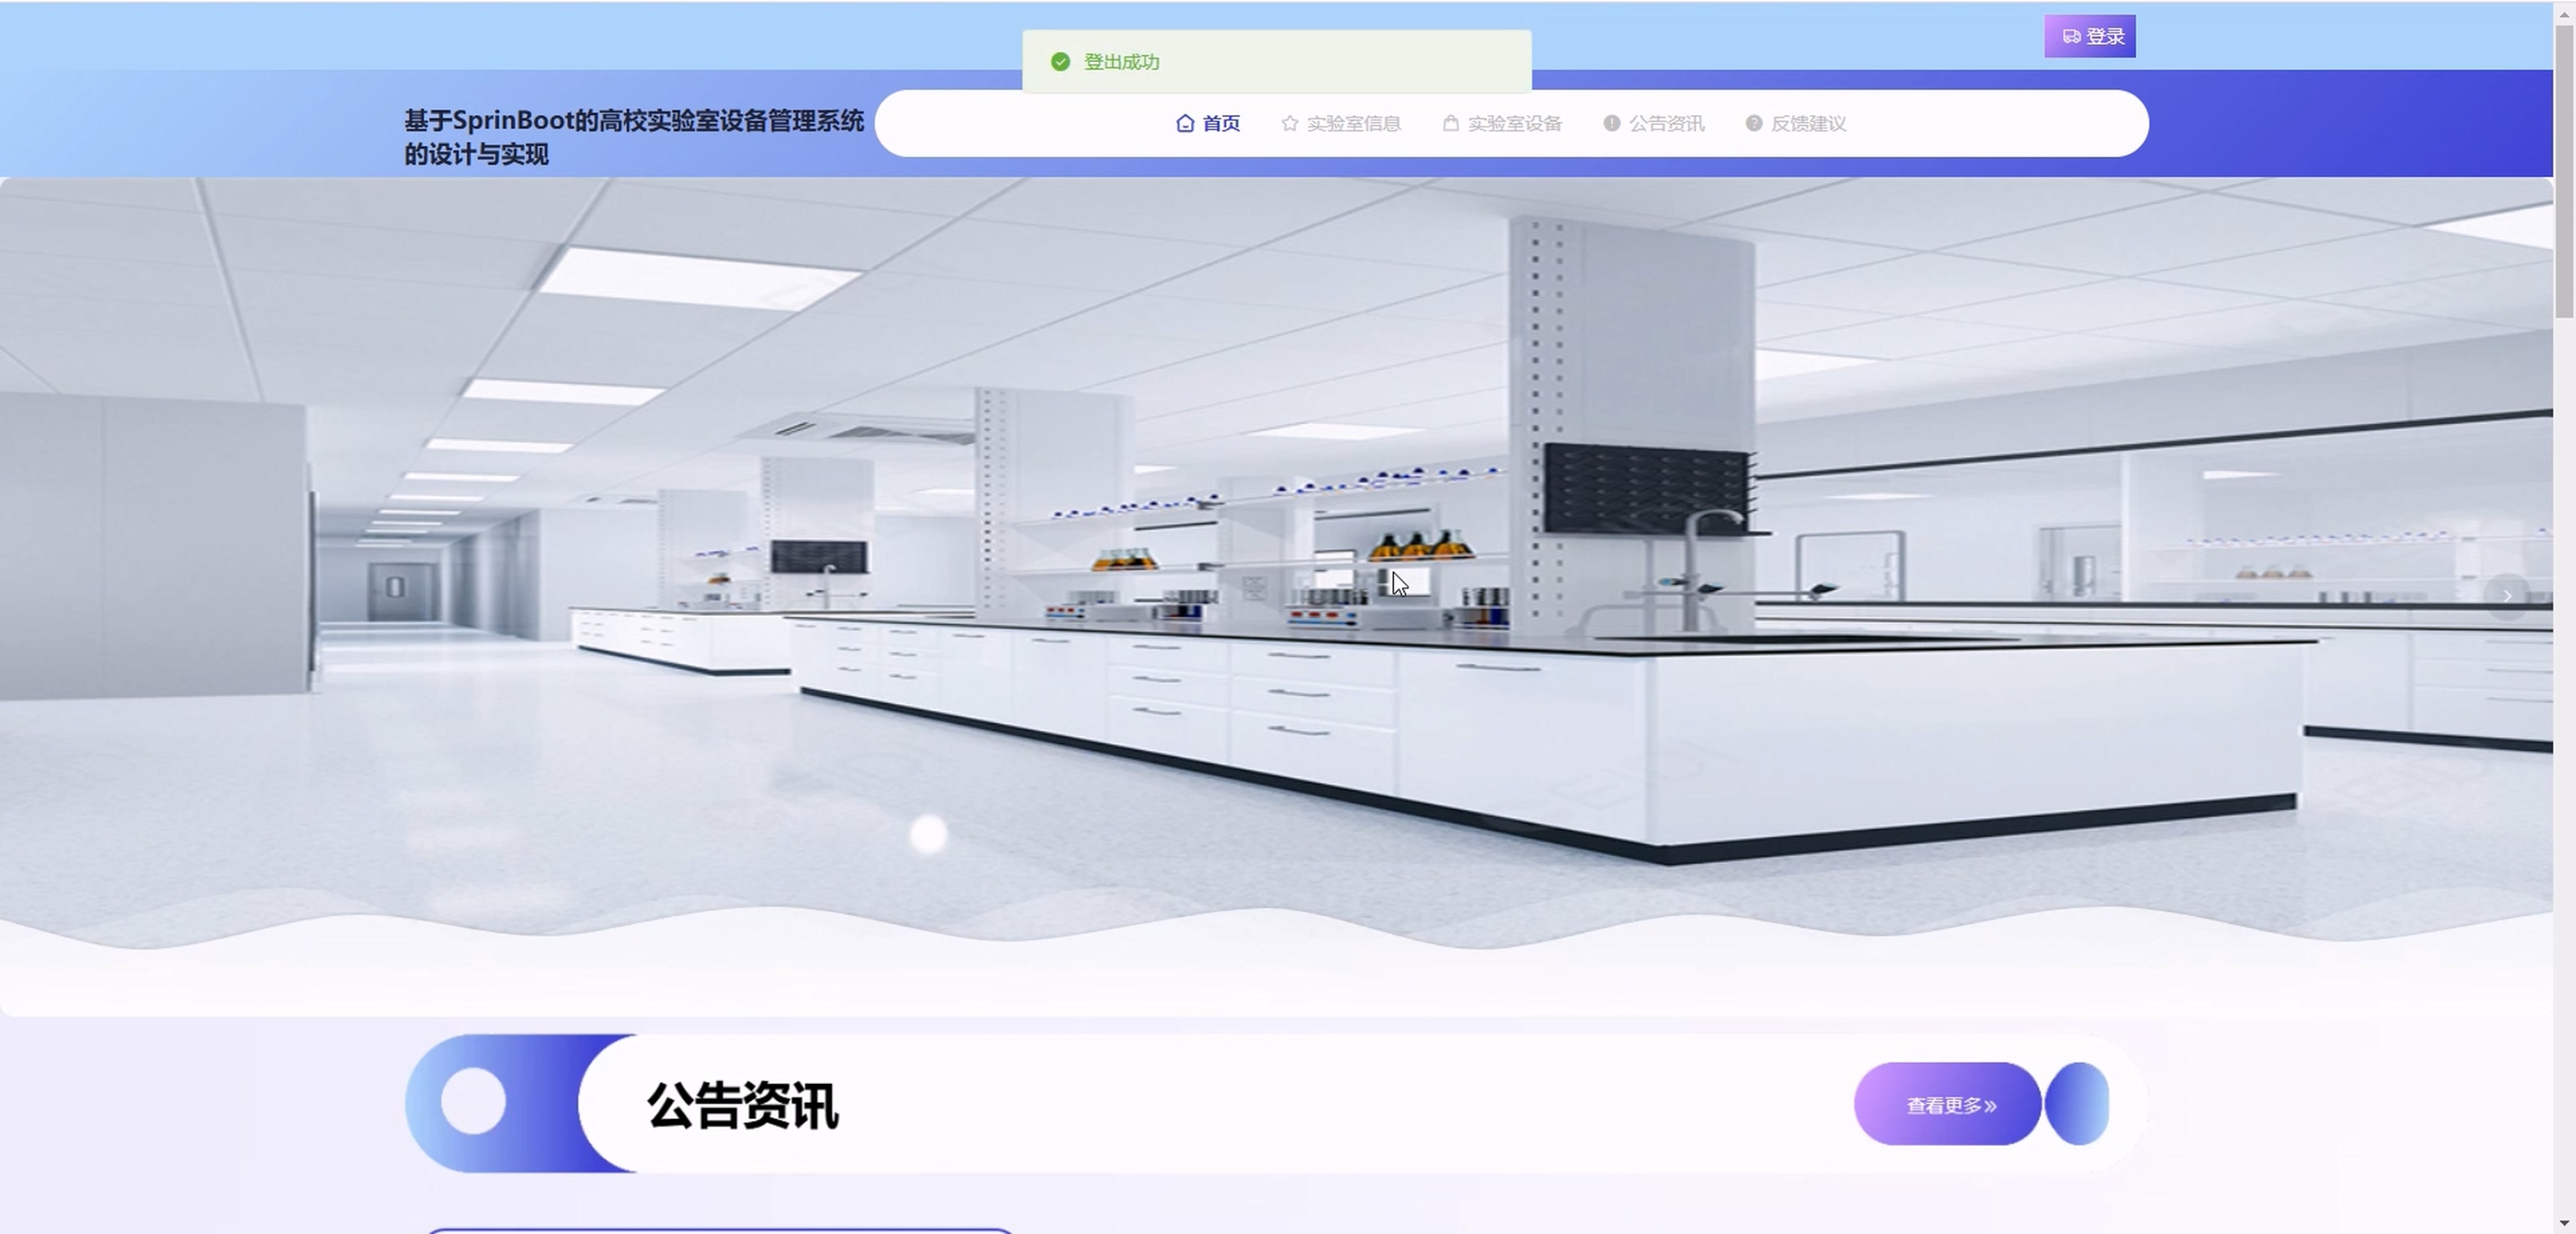Screen dimensions: 2576x1234
Task: Click the green checkmark in 登出成功 toast
Action: click(1060, 62)
